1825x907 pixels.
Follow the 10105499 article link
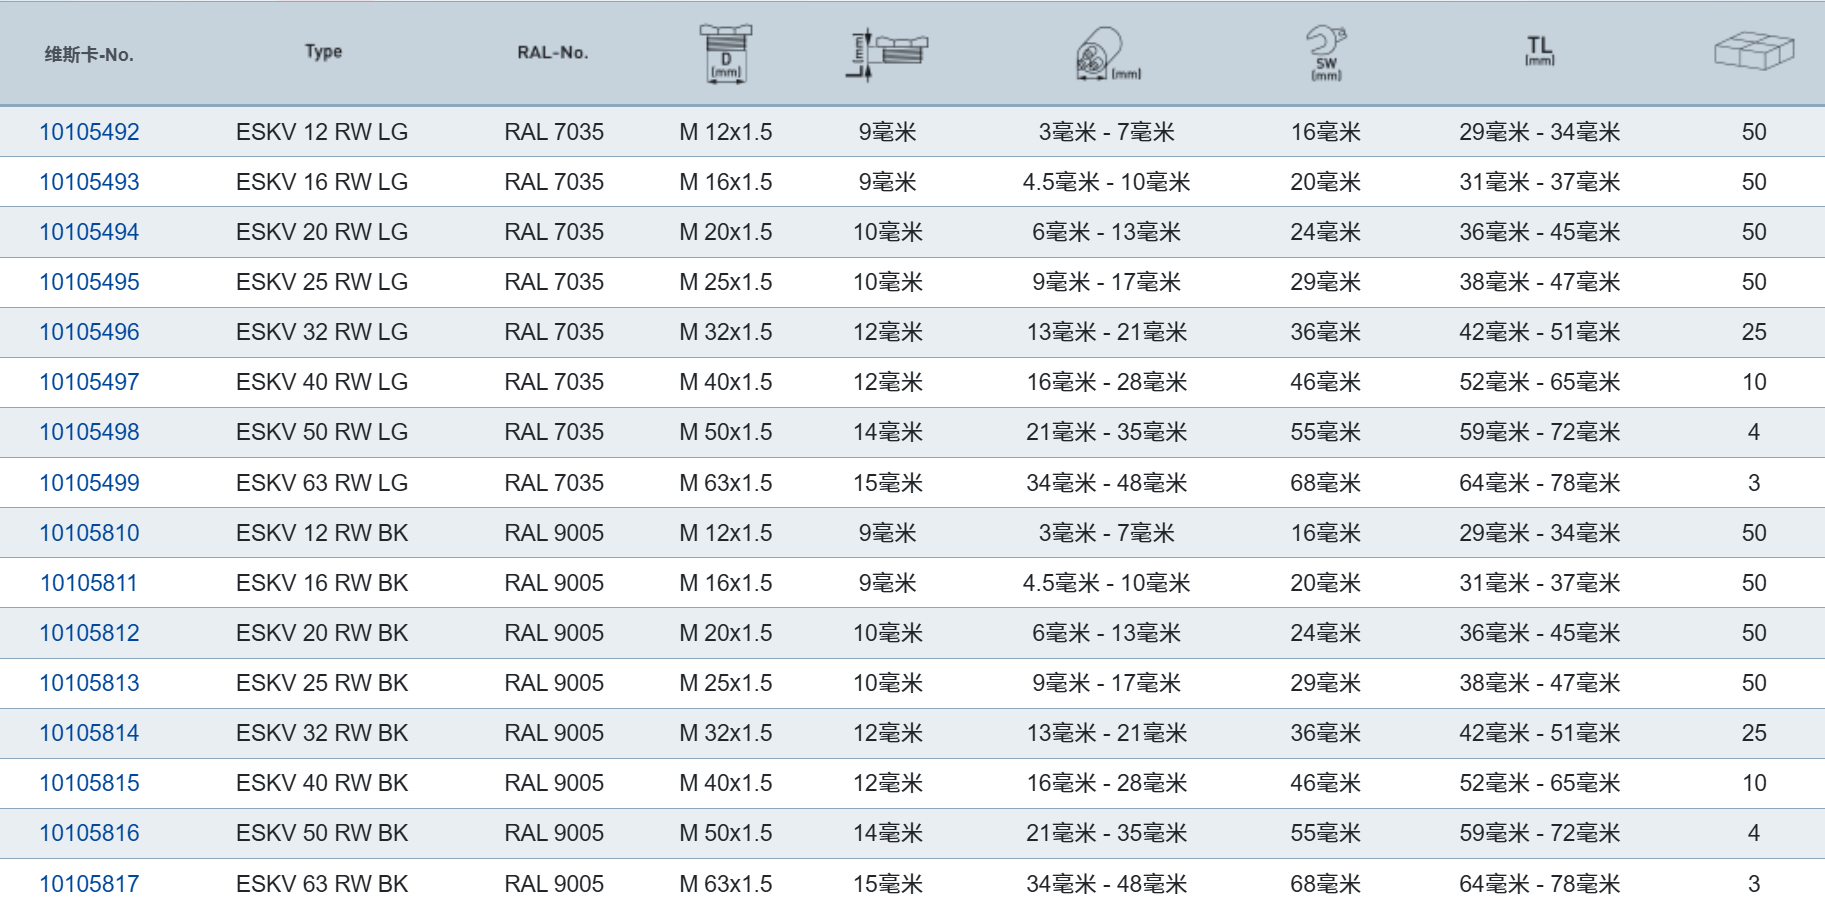click(89, 483)
